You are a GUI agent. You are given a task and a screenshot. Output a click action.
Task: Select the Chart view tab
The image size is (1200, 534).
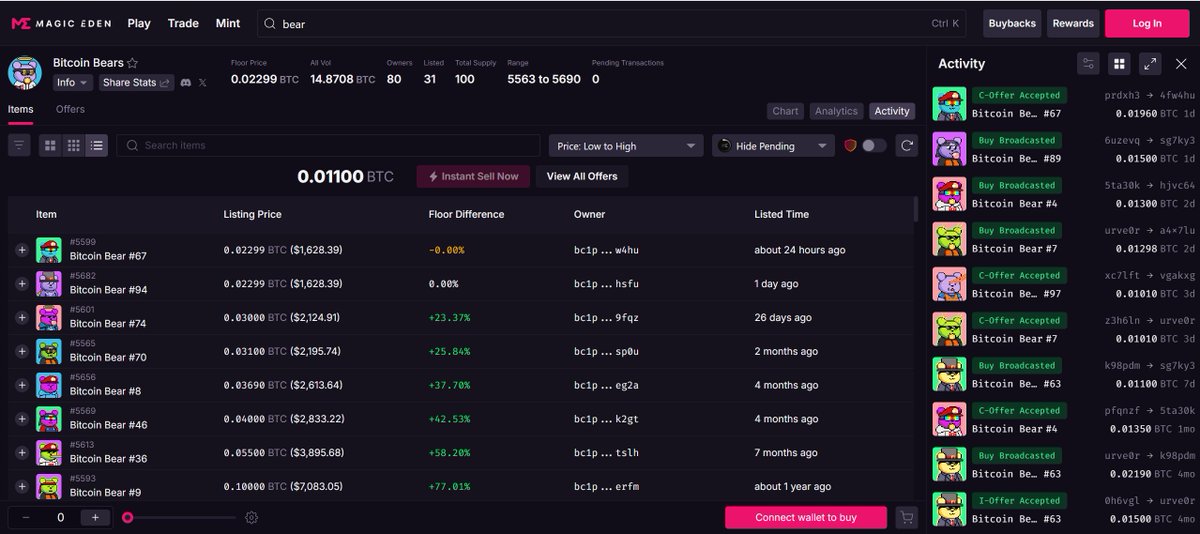[785, 111]
